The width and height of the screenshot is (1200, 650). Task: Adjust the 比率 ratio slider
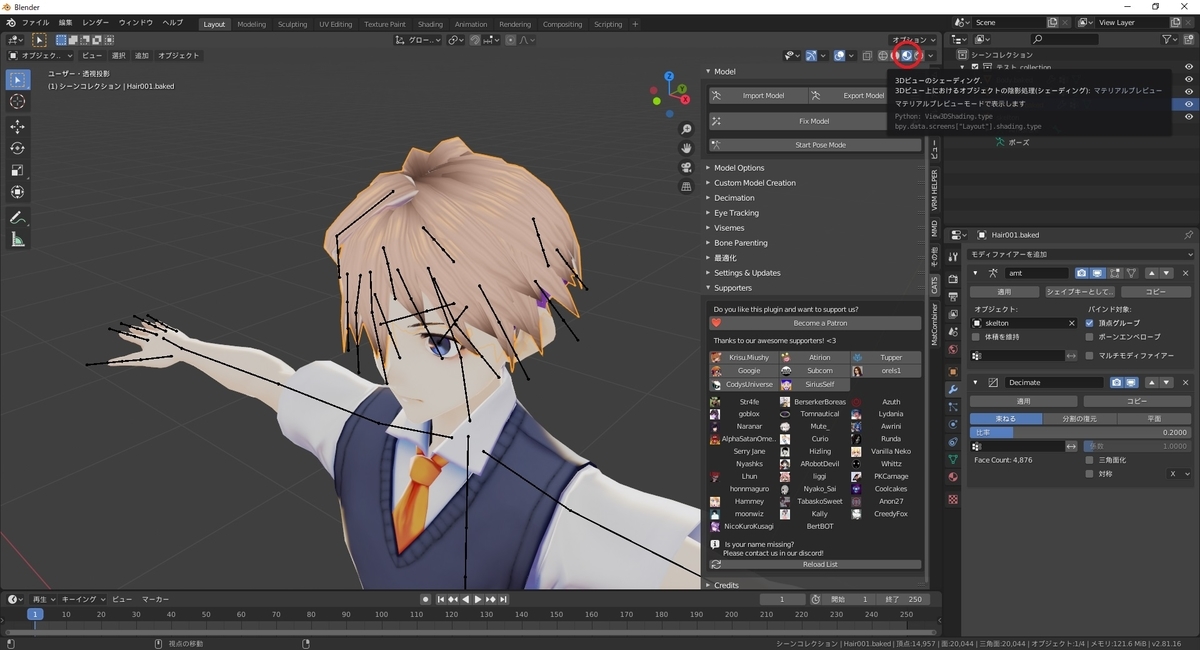coord(1081,432)
